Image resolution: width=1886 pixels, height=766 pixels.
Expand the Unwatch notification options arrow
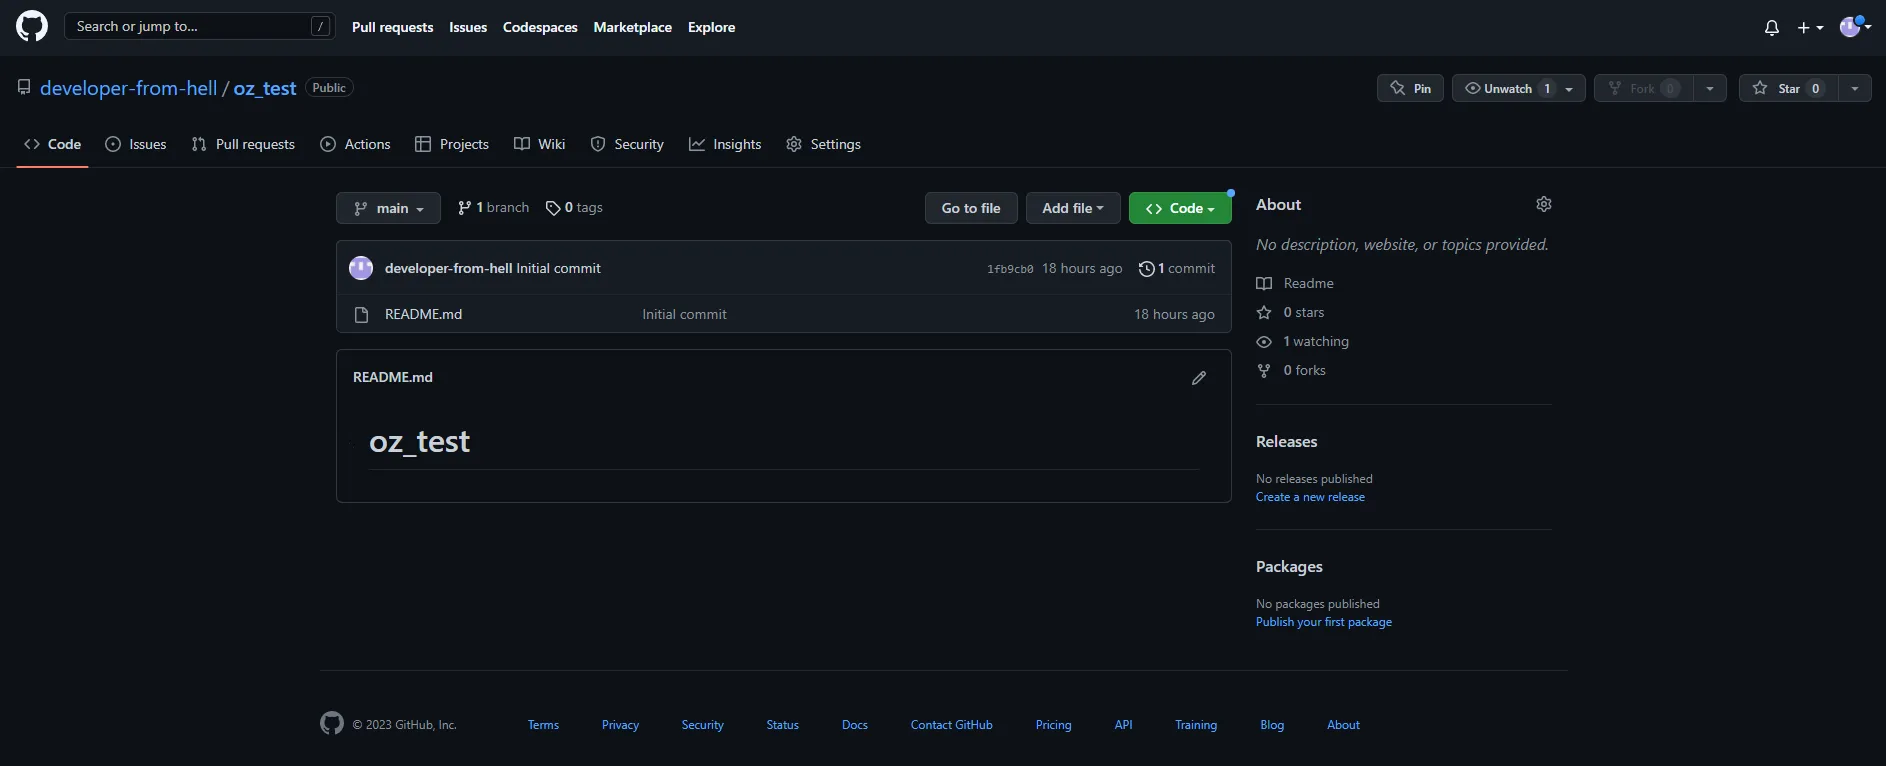[x=1570, y=88]
